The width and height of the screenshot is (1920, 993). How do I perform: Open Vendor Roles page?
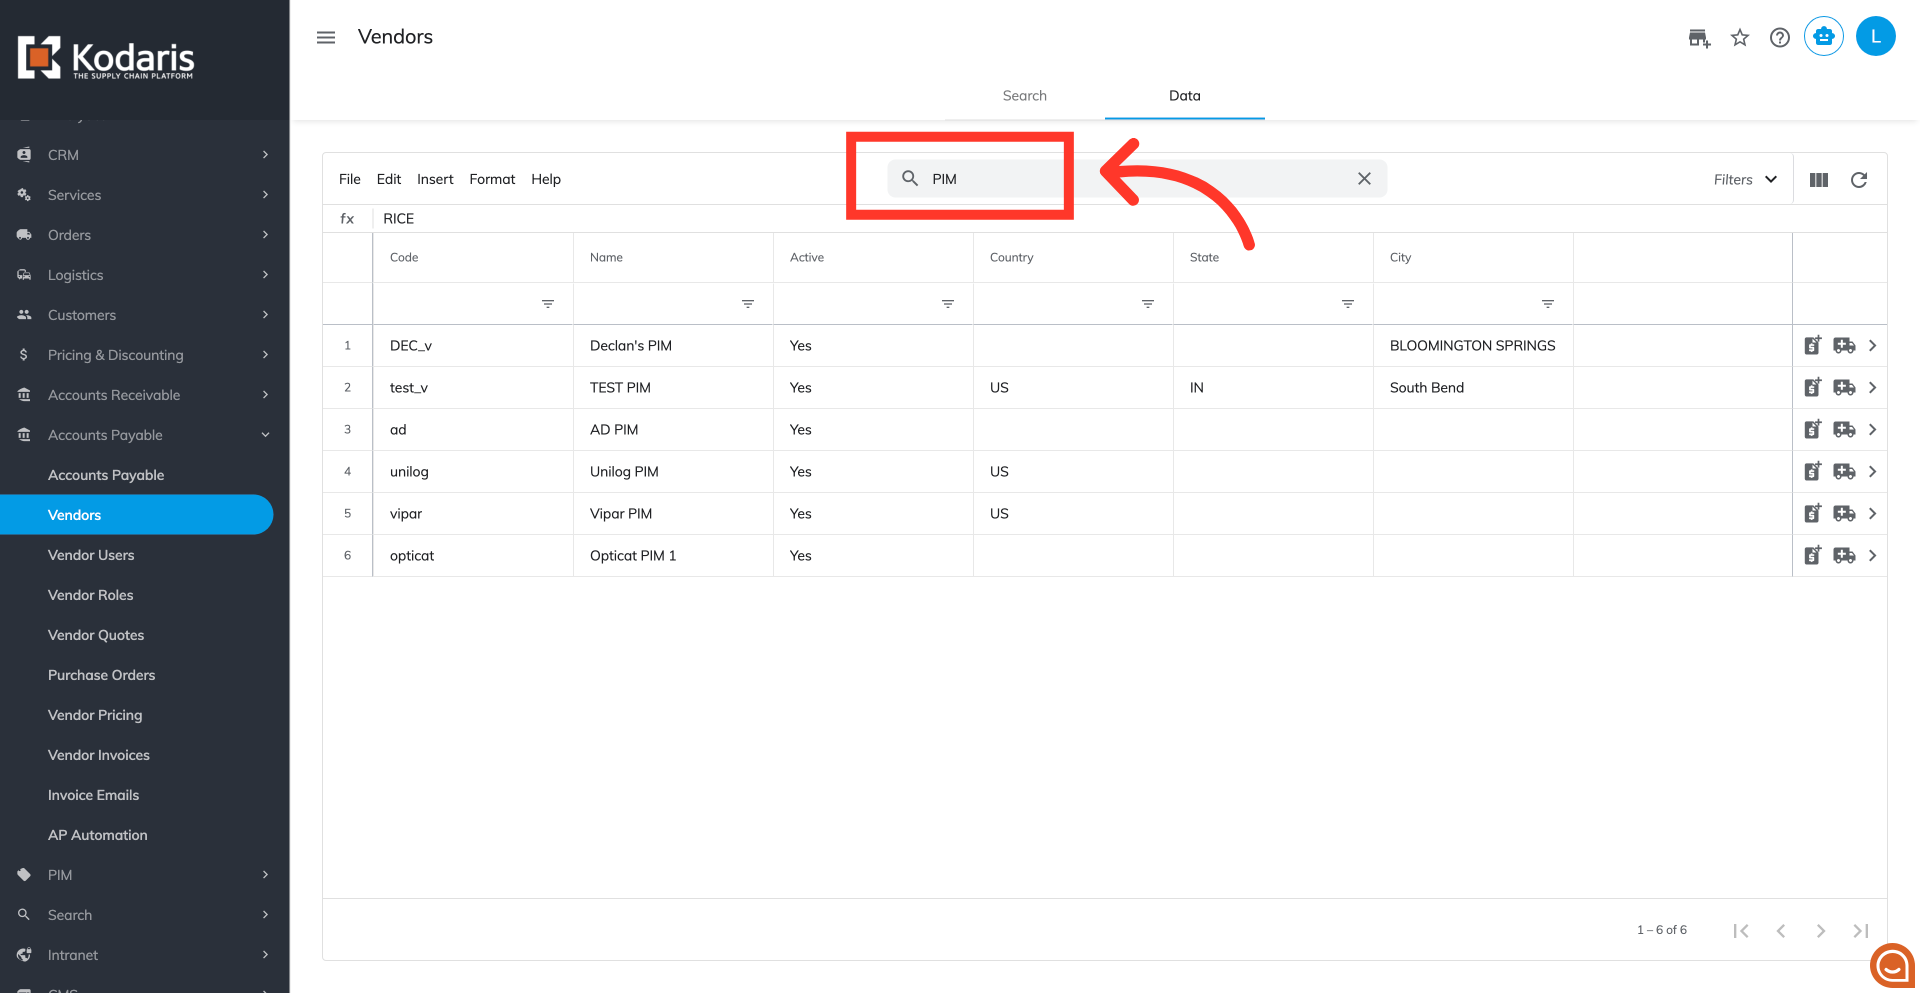90,595
